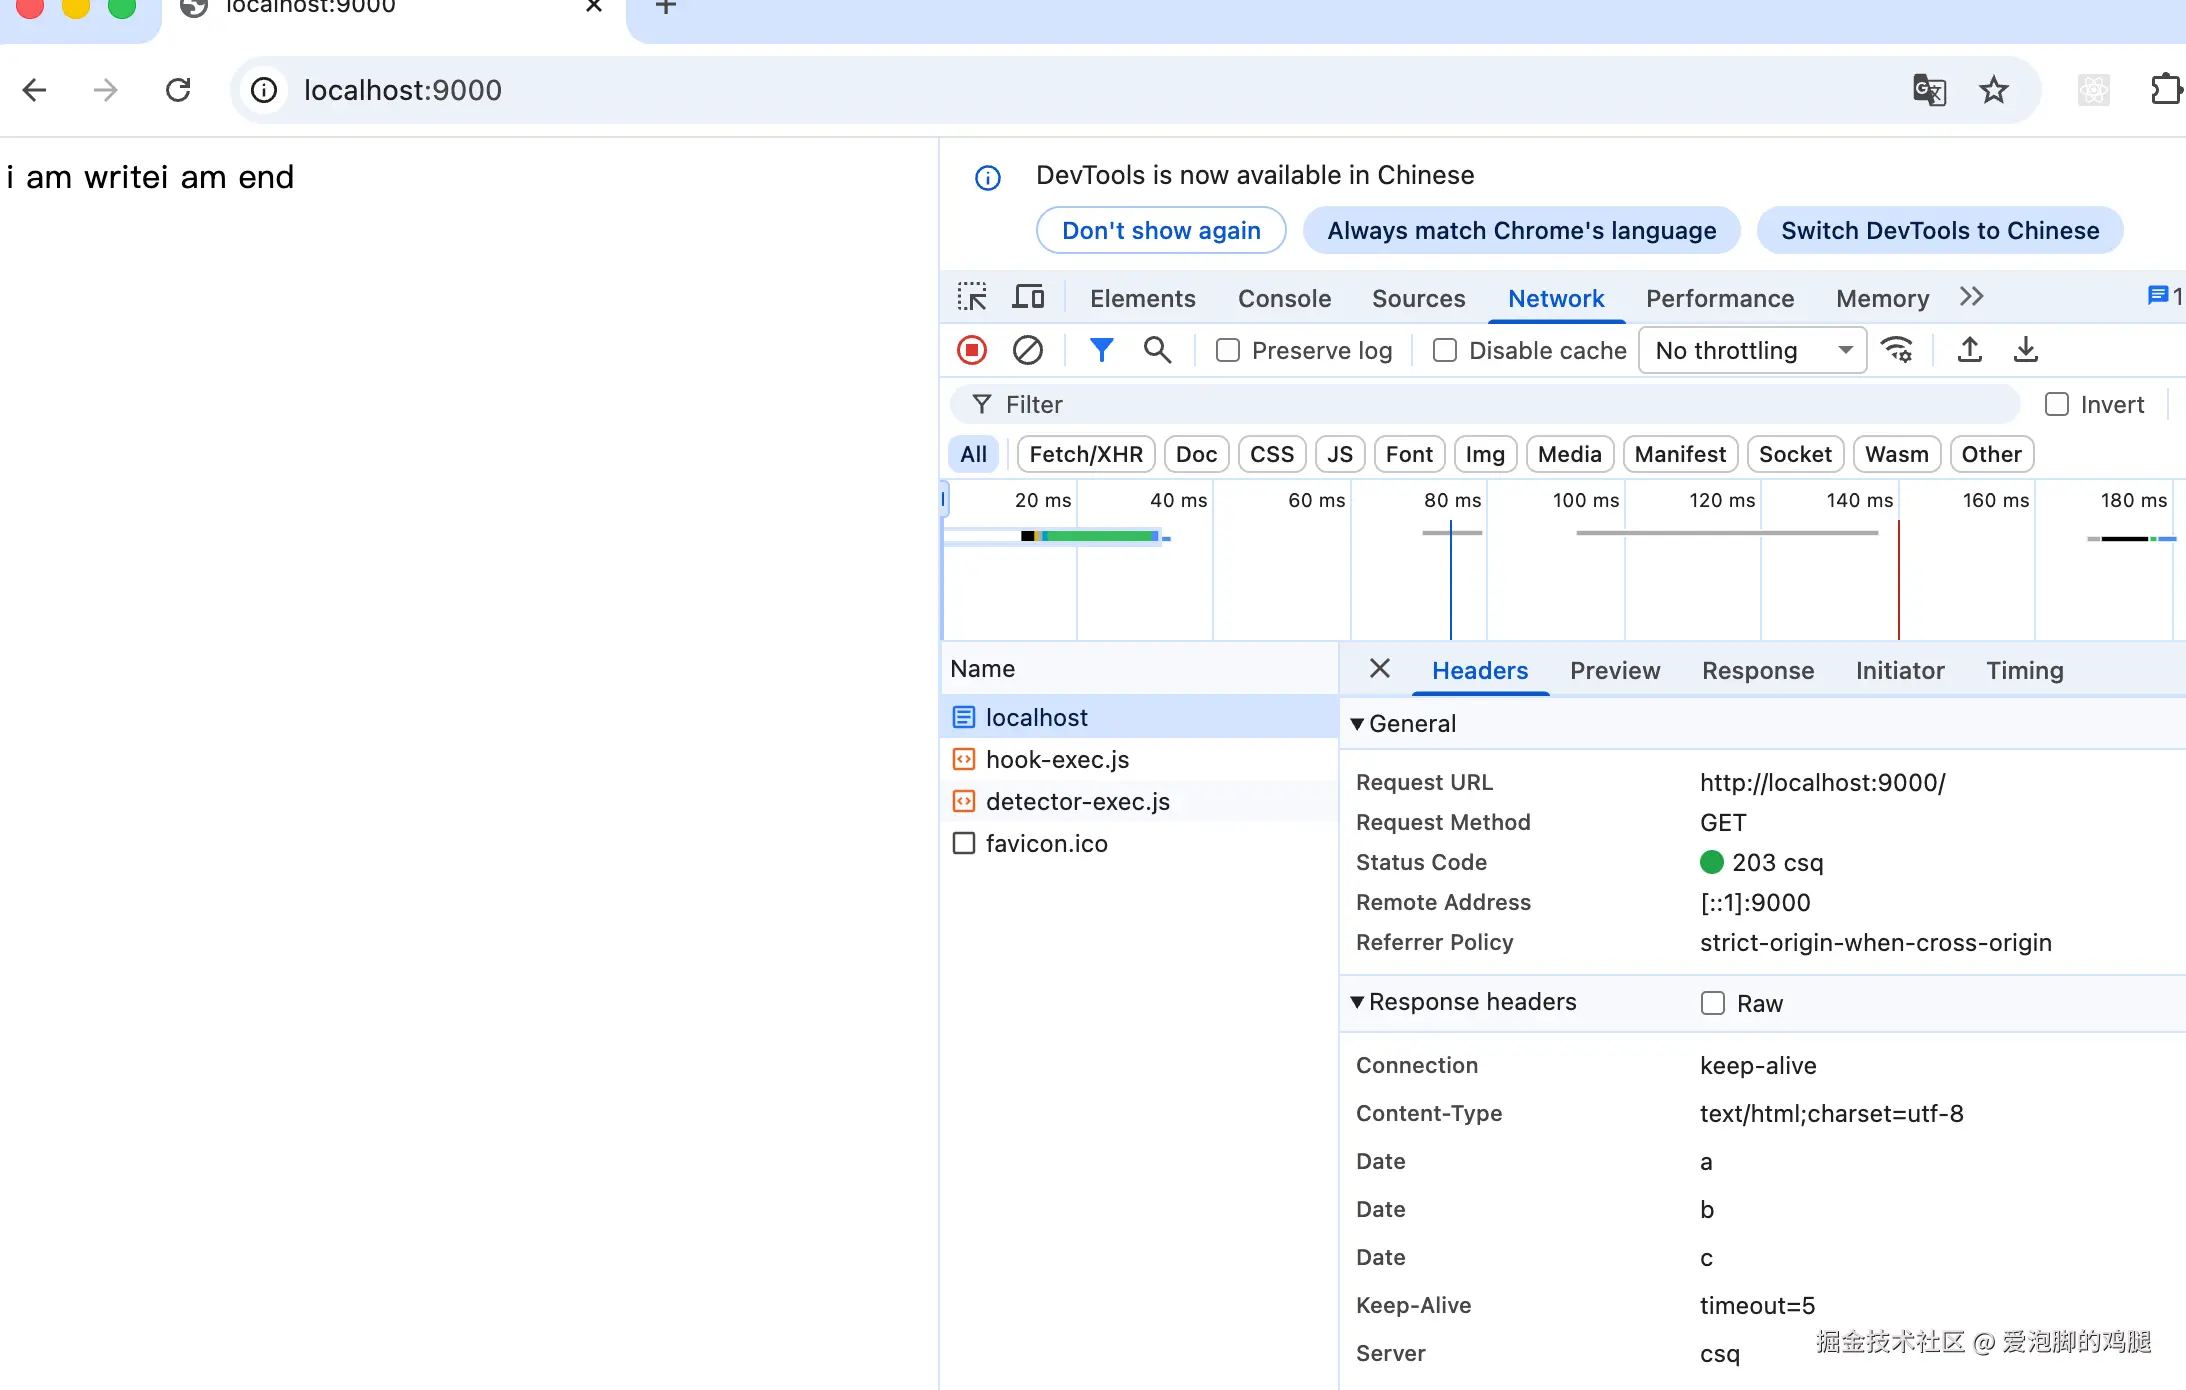Select the Fetch/XHR filter chip

click(1086, 454)
